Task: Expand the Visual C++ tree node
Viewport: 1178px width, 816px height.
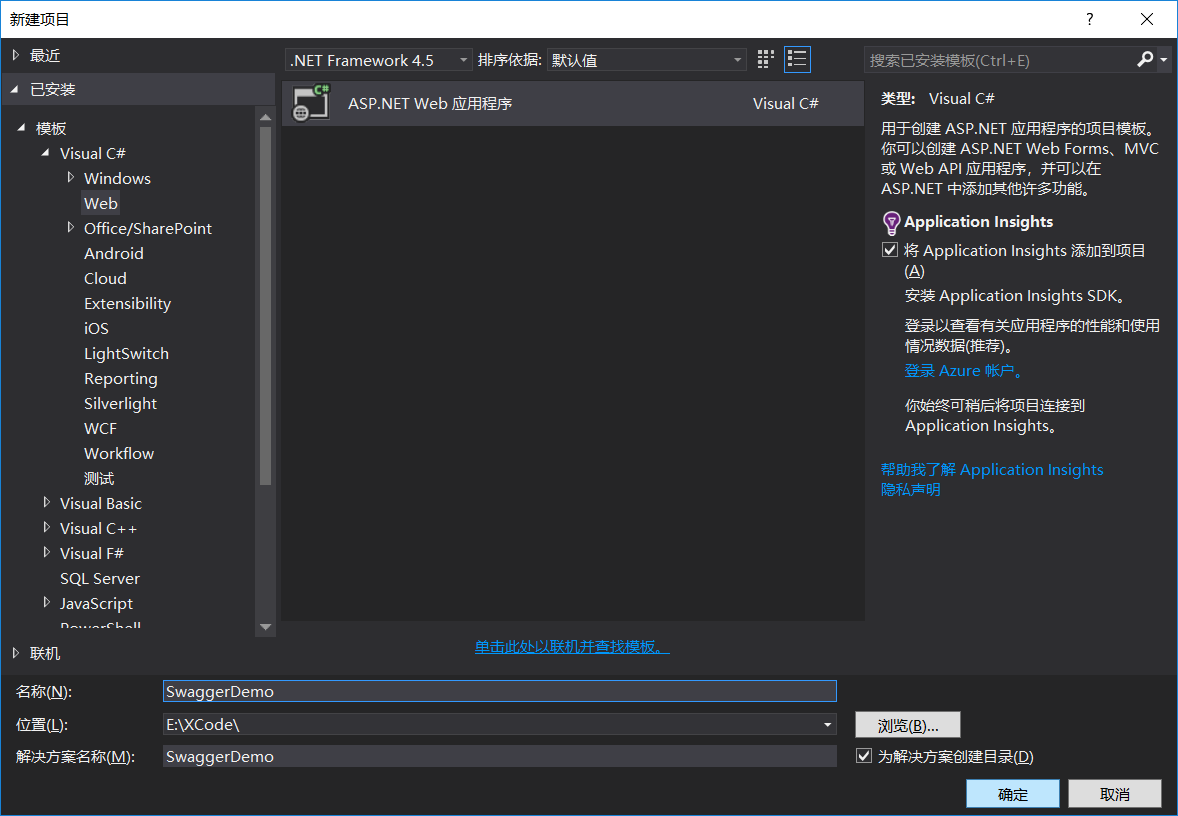Action: 47,527
